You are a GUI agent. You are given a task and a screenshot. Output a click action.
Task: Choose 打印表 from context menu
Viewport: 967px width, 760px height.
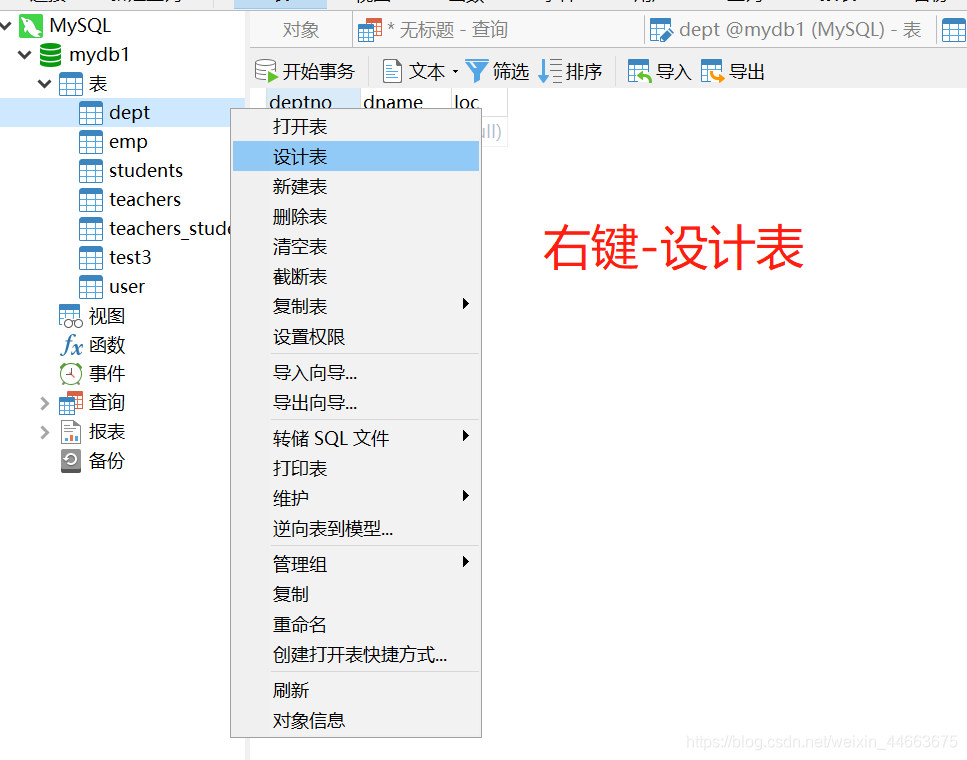pos(356,468)
